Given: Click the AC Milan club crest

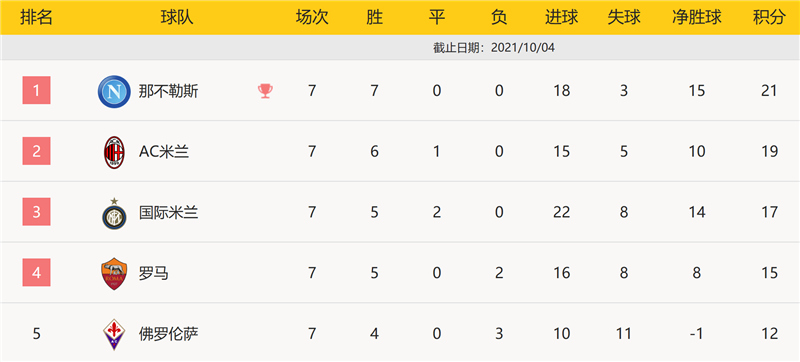Looking at the screenshot, I should tap(114, 152).
